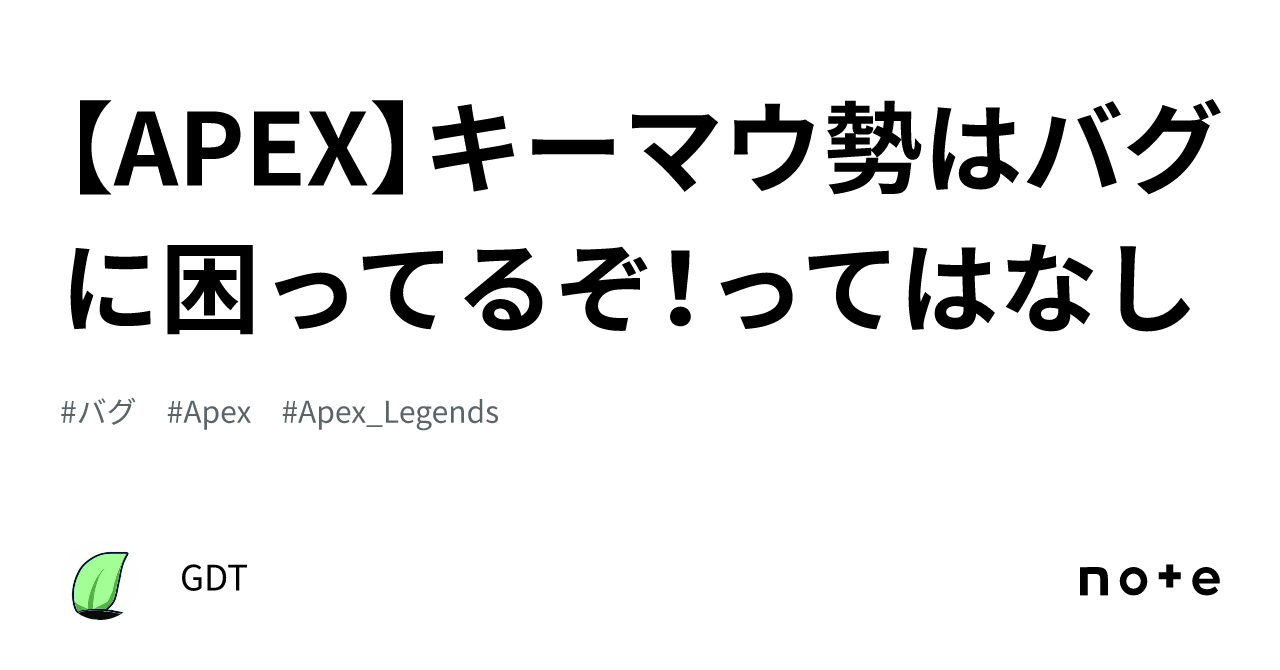Open the note logo
The image size is (1280, 670).
click(x=1149, y=580)
